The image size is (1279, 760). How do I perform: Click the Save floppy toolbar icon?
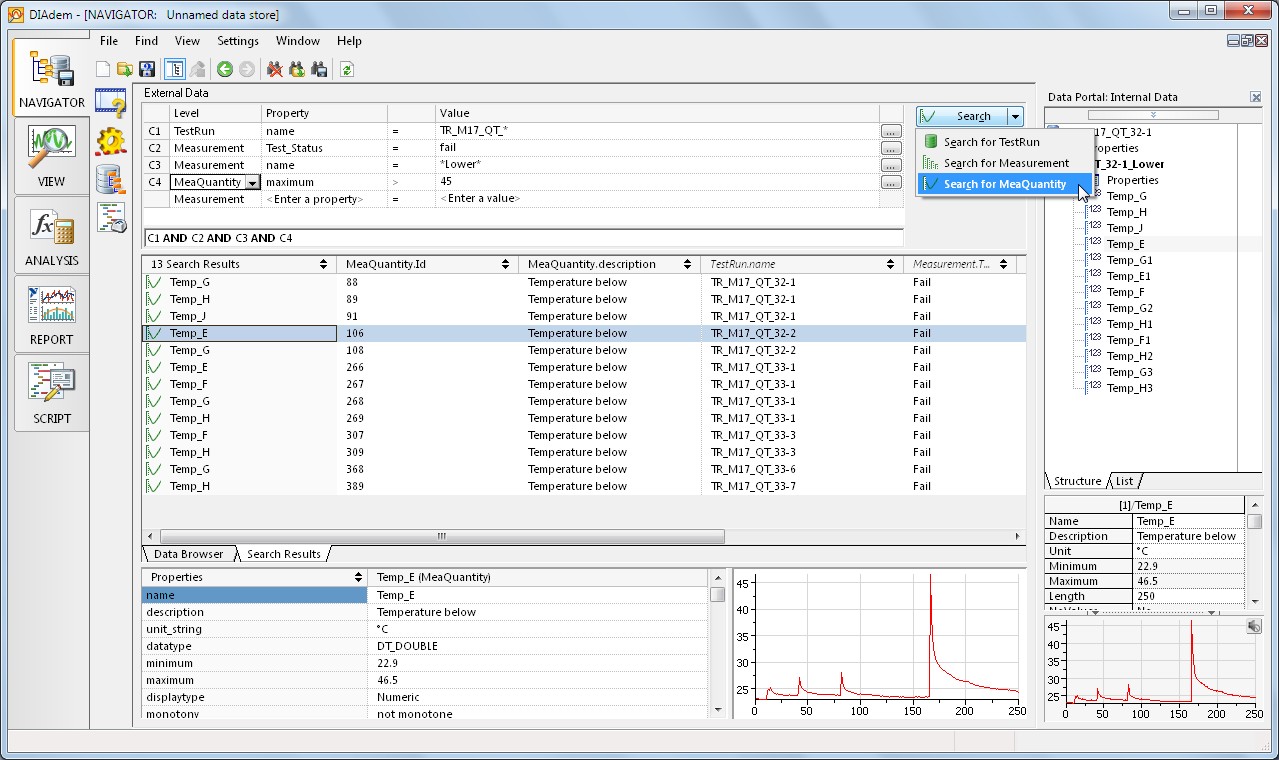click(x=147, y=69)
